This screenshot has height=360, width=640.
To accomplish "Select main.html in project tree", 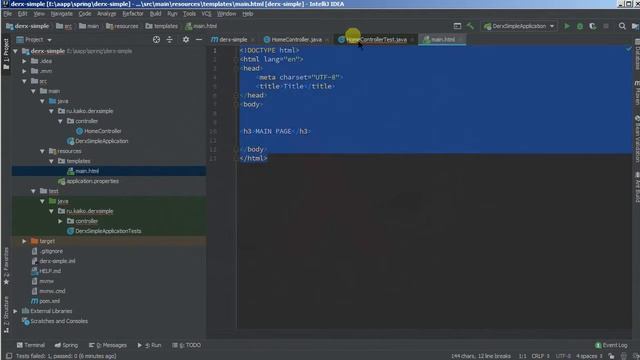I will [83, 171].
